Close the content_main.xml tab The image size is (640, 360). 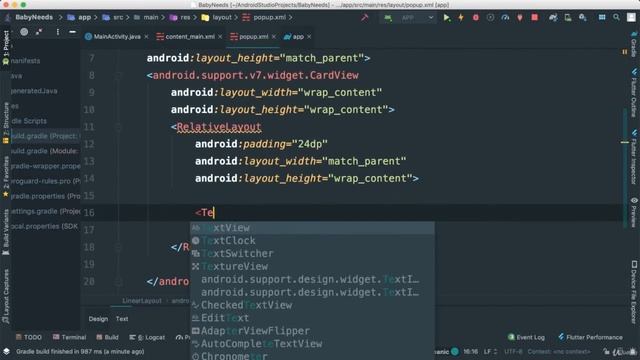coord(220,37)
